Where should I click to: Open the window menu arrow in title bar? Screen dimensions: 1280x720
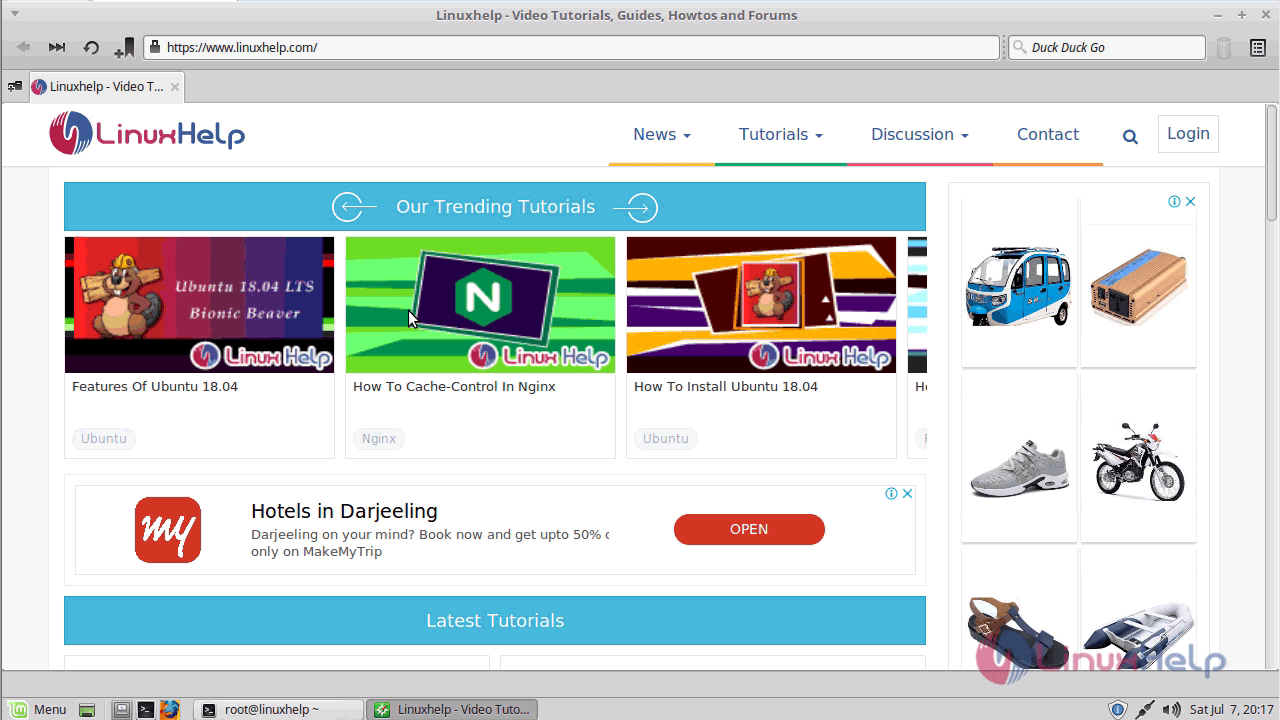pos(14,14)
